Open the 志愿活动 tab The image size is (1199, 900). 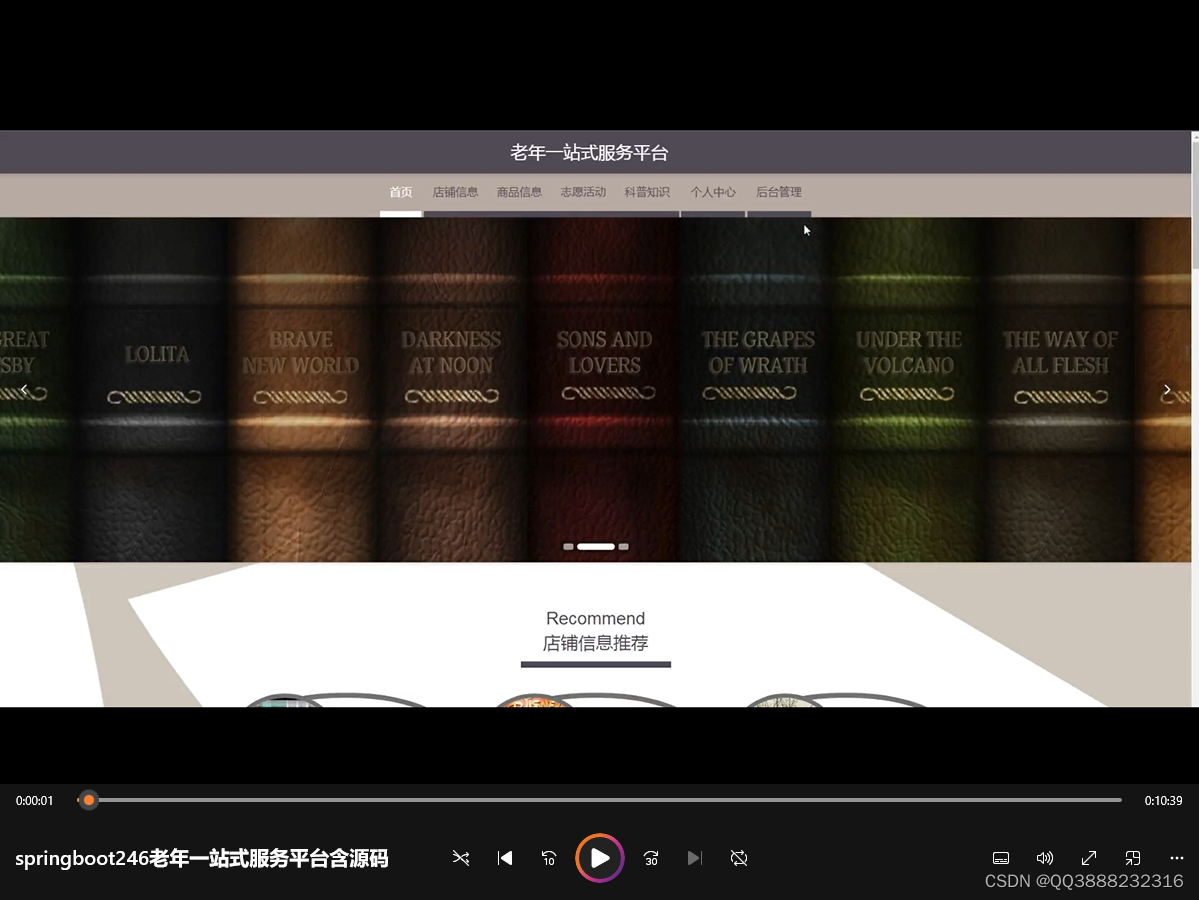(x=583, y=192)
